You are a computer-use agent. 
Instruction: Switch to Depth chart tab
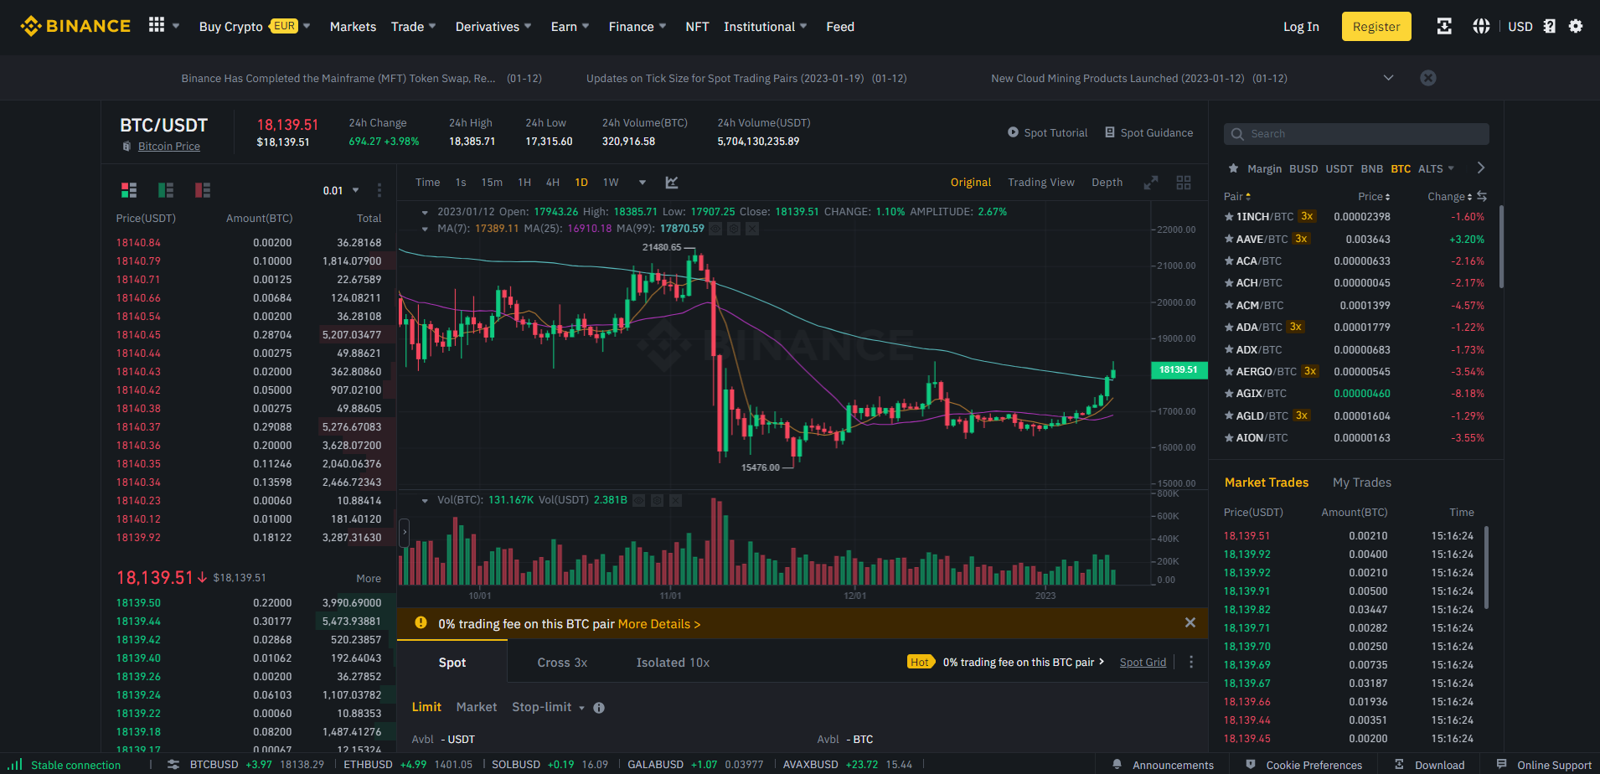coord(1107,182)
